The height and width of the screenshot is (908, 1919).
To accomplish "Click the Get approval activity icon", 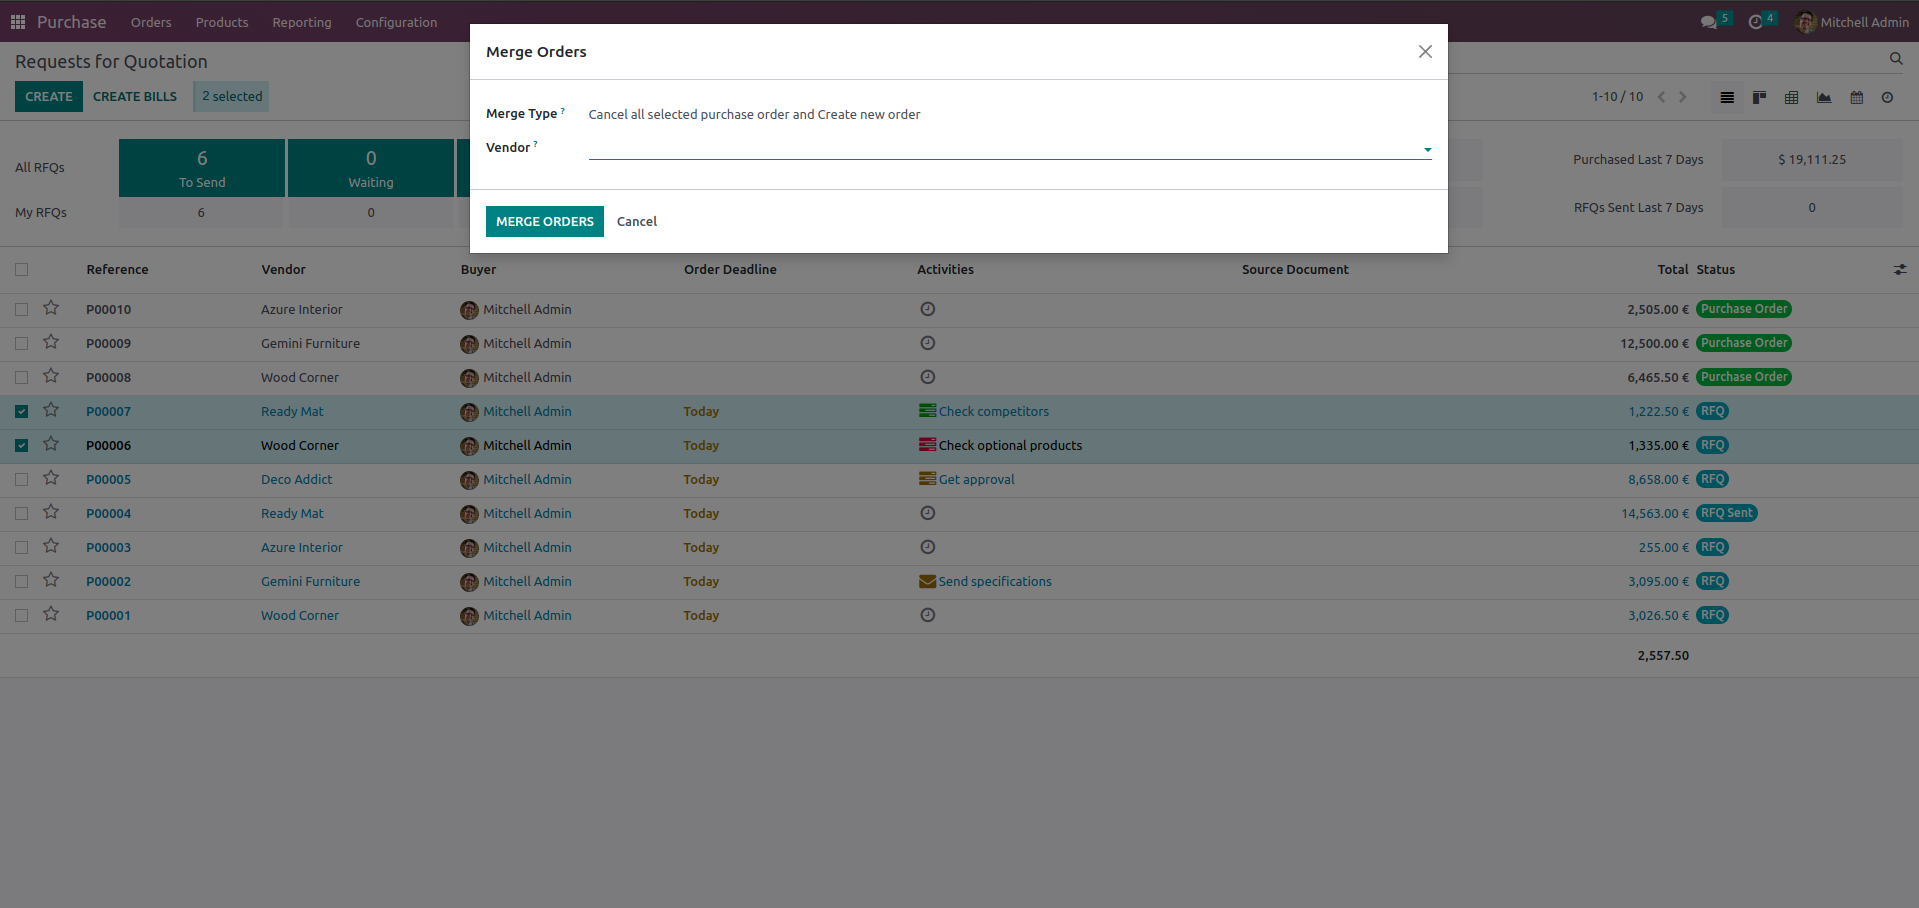I will (x=928, y=479).
